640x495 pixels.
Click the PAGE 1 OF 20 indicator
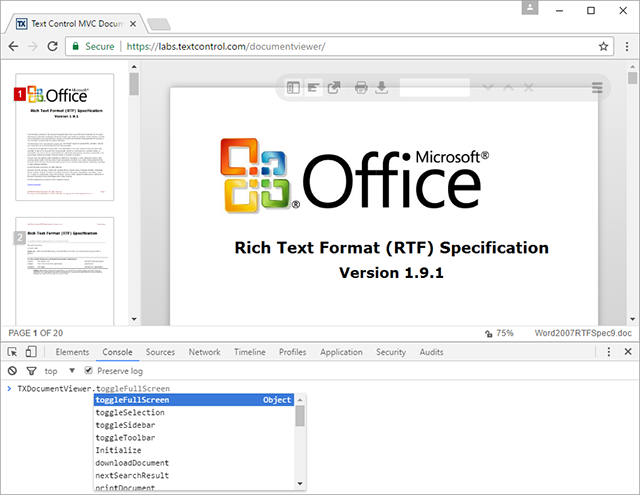(36, 333)
